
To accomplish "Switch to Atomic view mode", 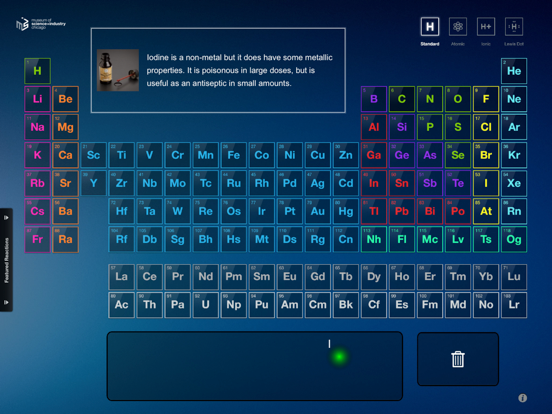I will (458, 27).
